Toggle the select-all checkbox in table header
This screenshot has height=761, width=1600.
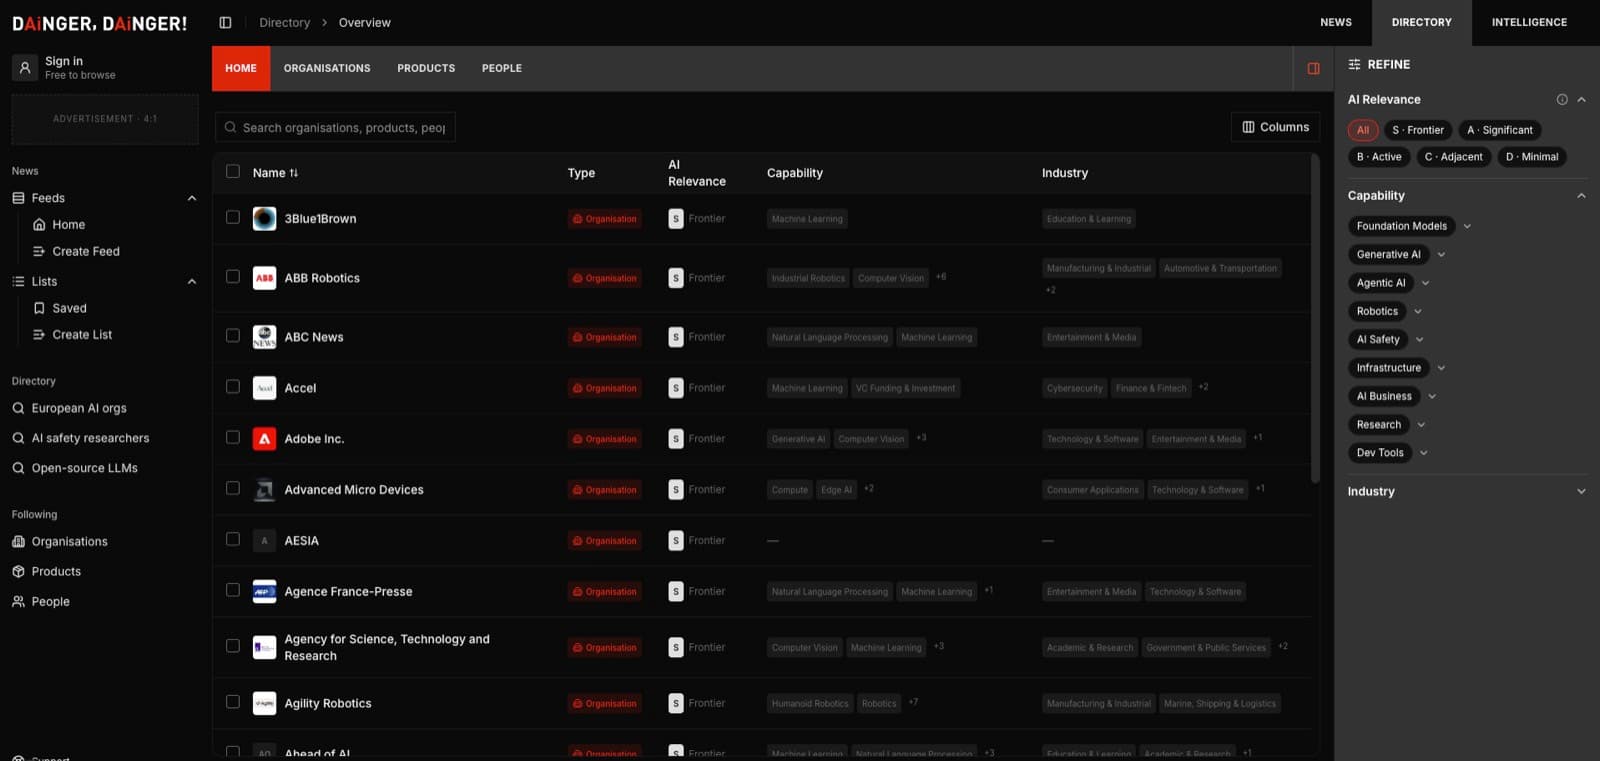(233, 171)
